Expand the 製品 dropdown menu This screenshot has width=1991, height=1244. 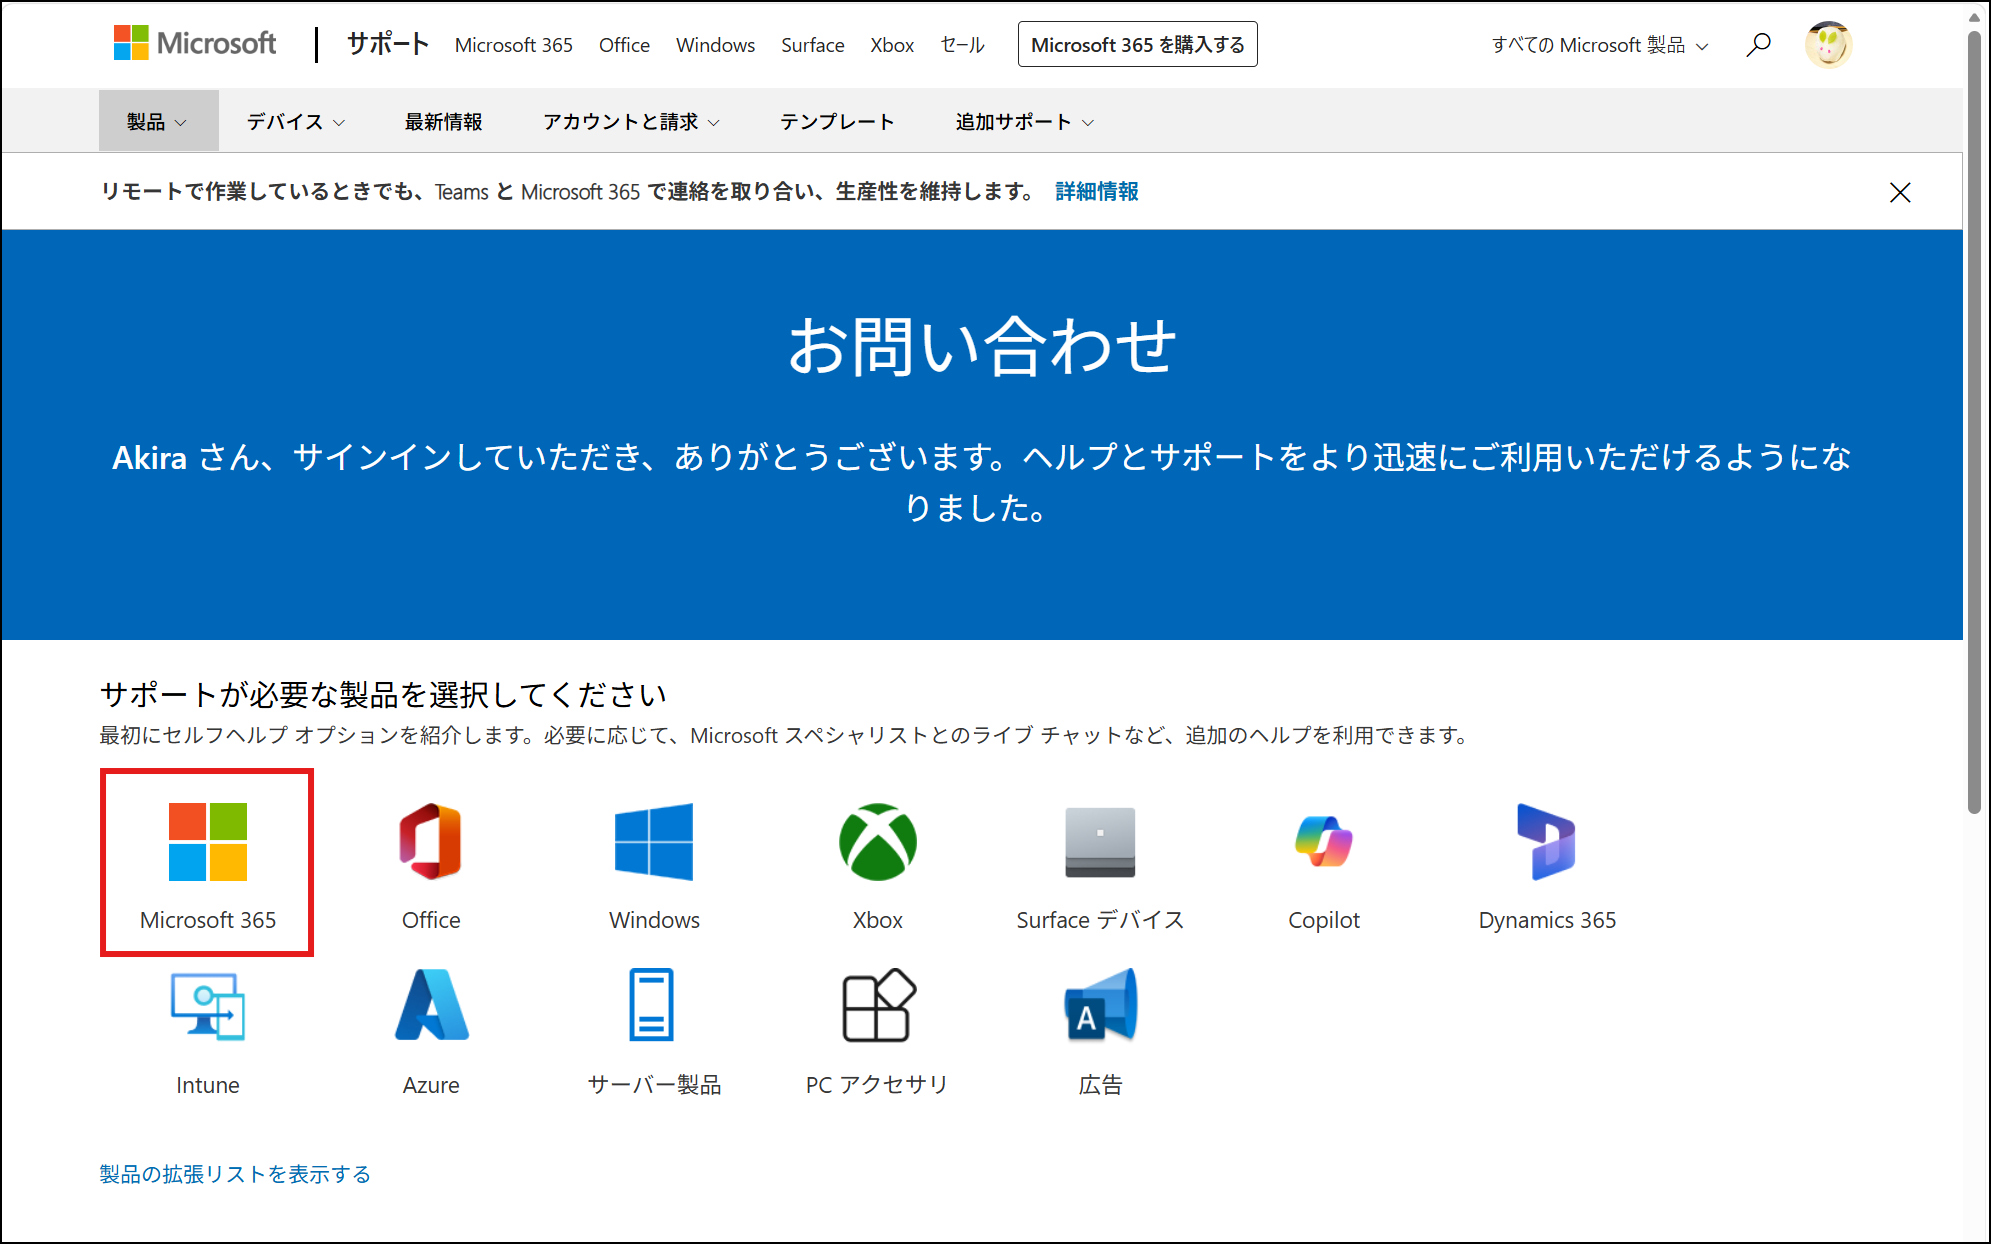click(158, 121)
